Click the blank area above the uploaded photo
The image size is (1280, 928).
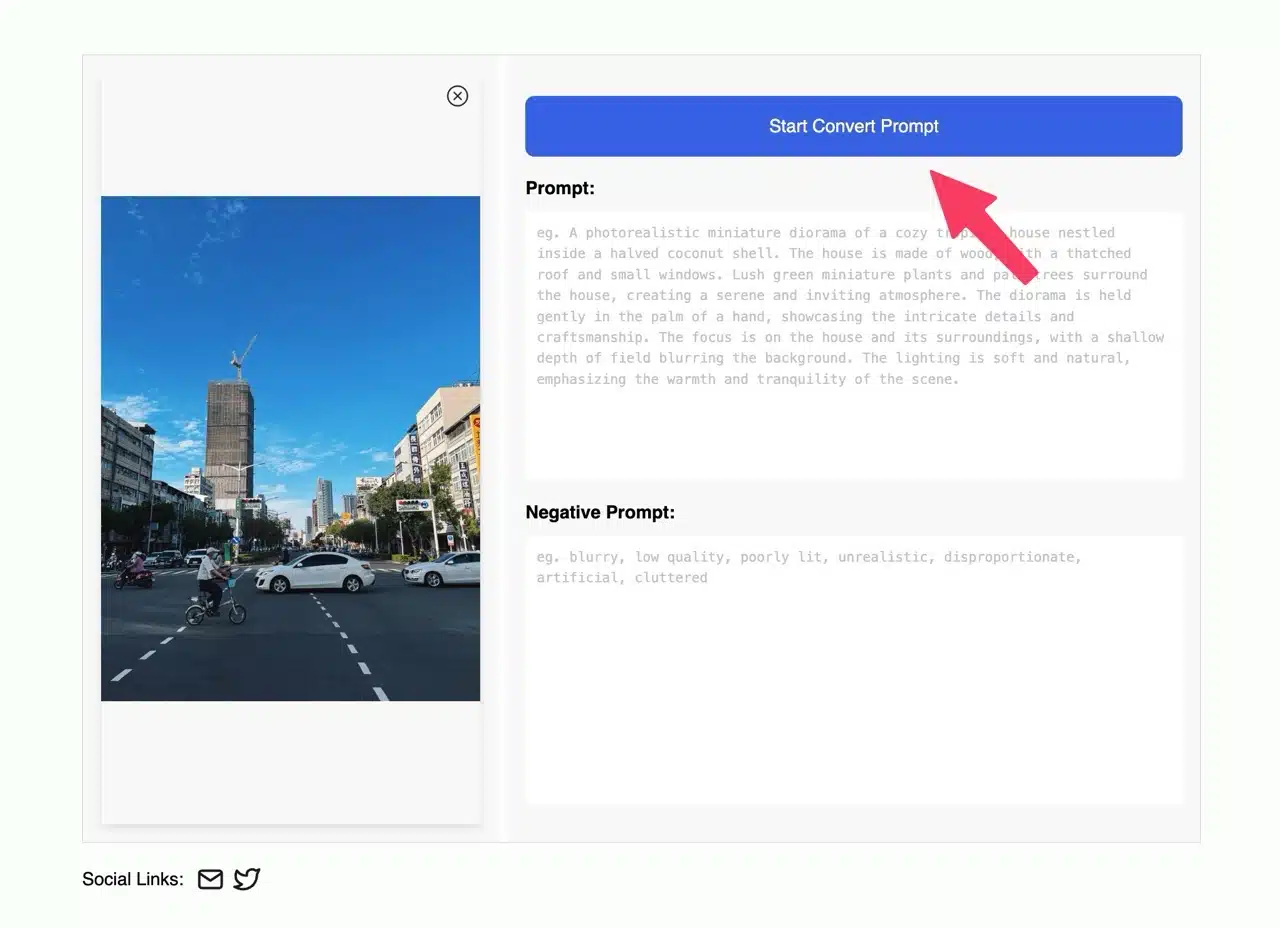pos(290,140)
